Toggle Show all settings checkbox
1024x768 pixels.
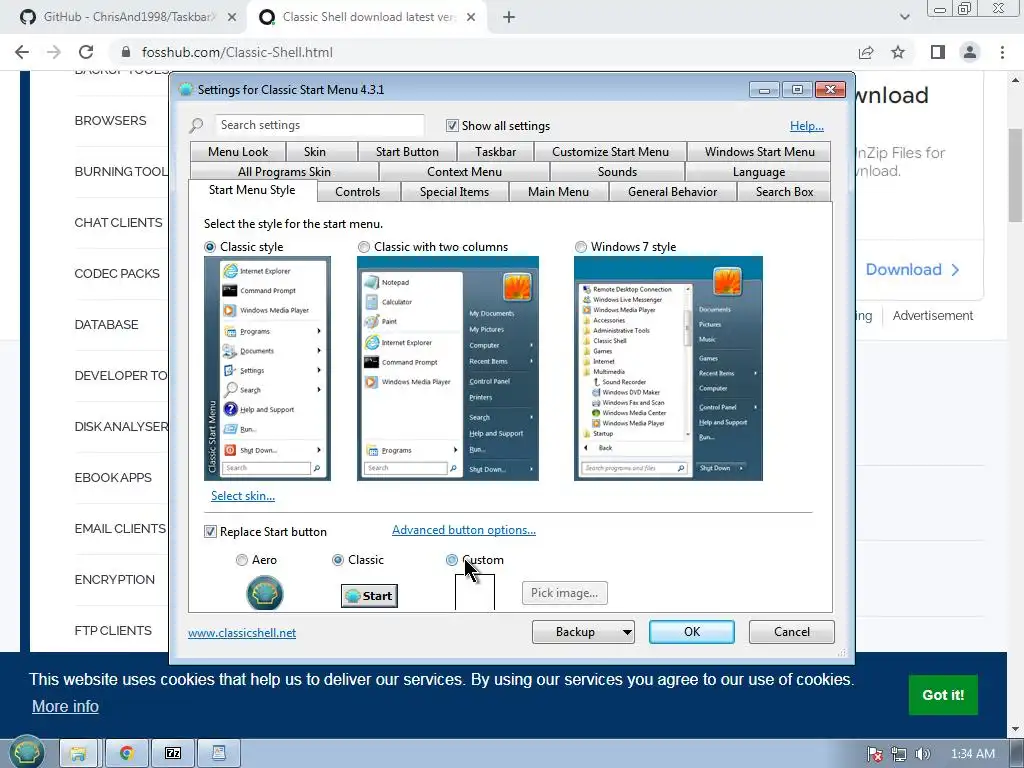[x=452, y=125]
